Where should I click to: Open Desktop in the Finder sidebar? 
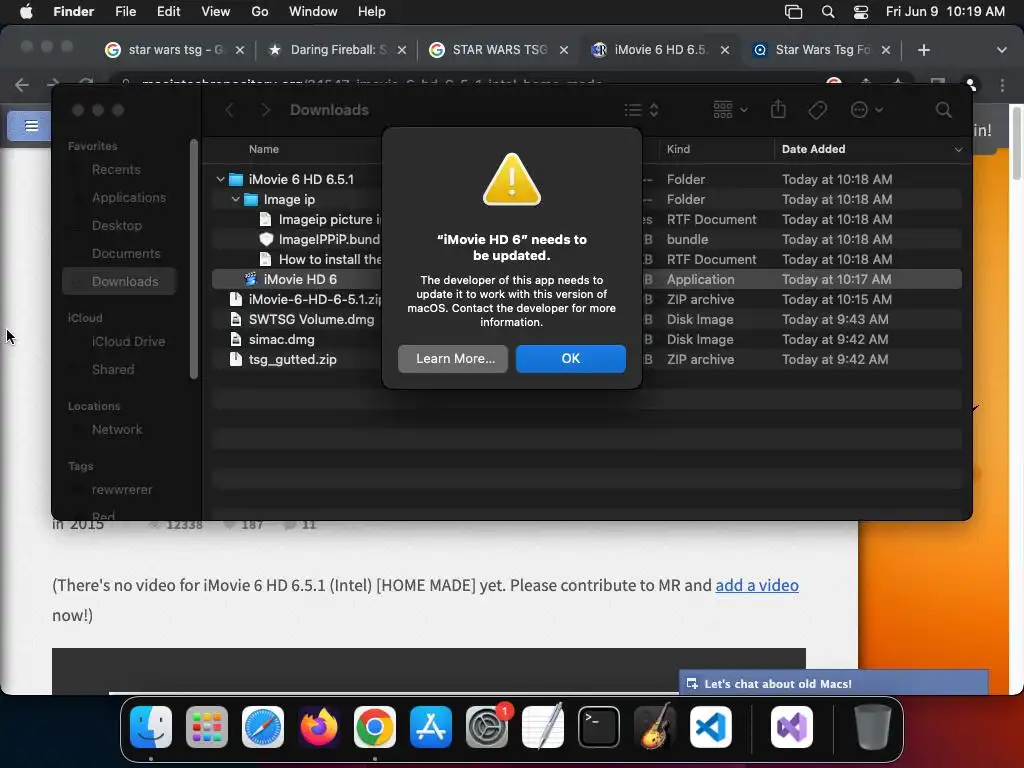tap(116, 225)
